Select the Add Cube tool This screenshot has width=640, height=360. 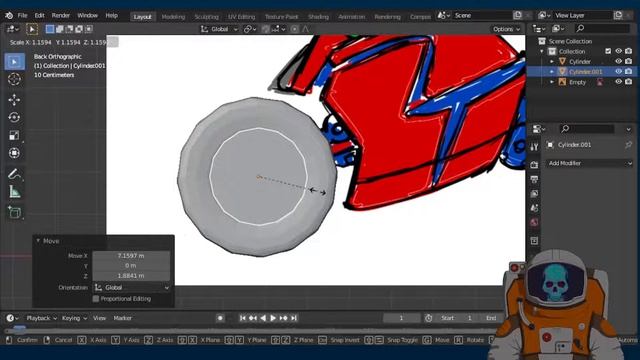click(14, 212)
